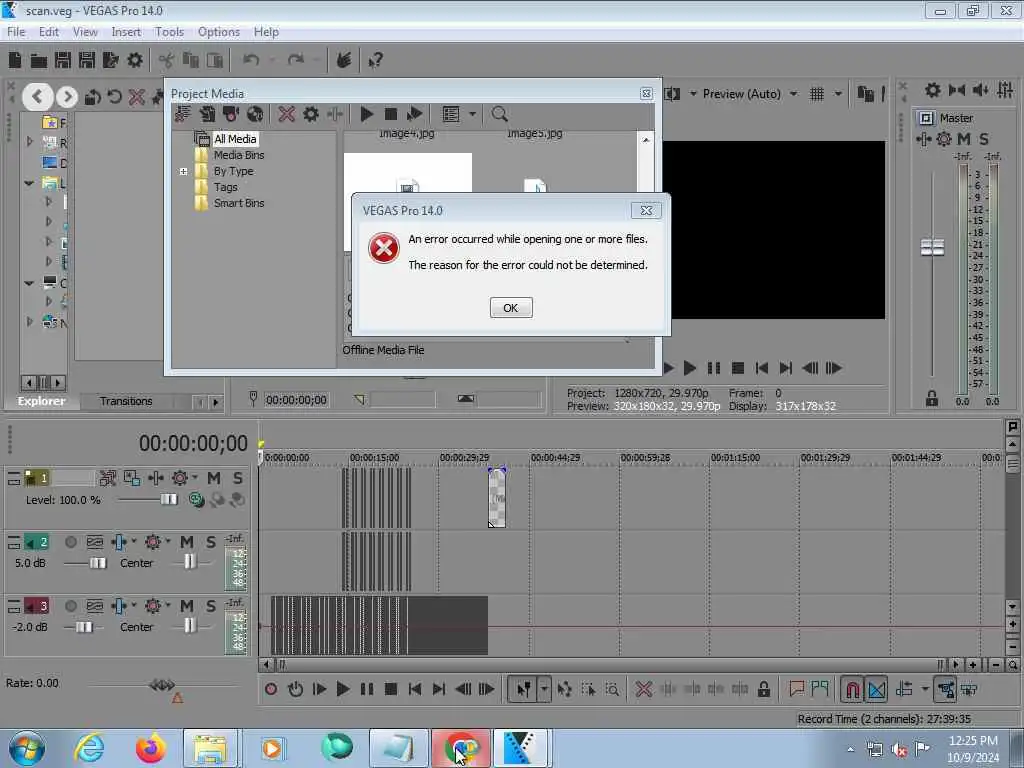Arm audio track 2 for record
This screenshot has height=768, width=1024.
pyautogui.click(x=71, y=542)
